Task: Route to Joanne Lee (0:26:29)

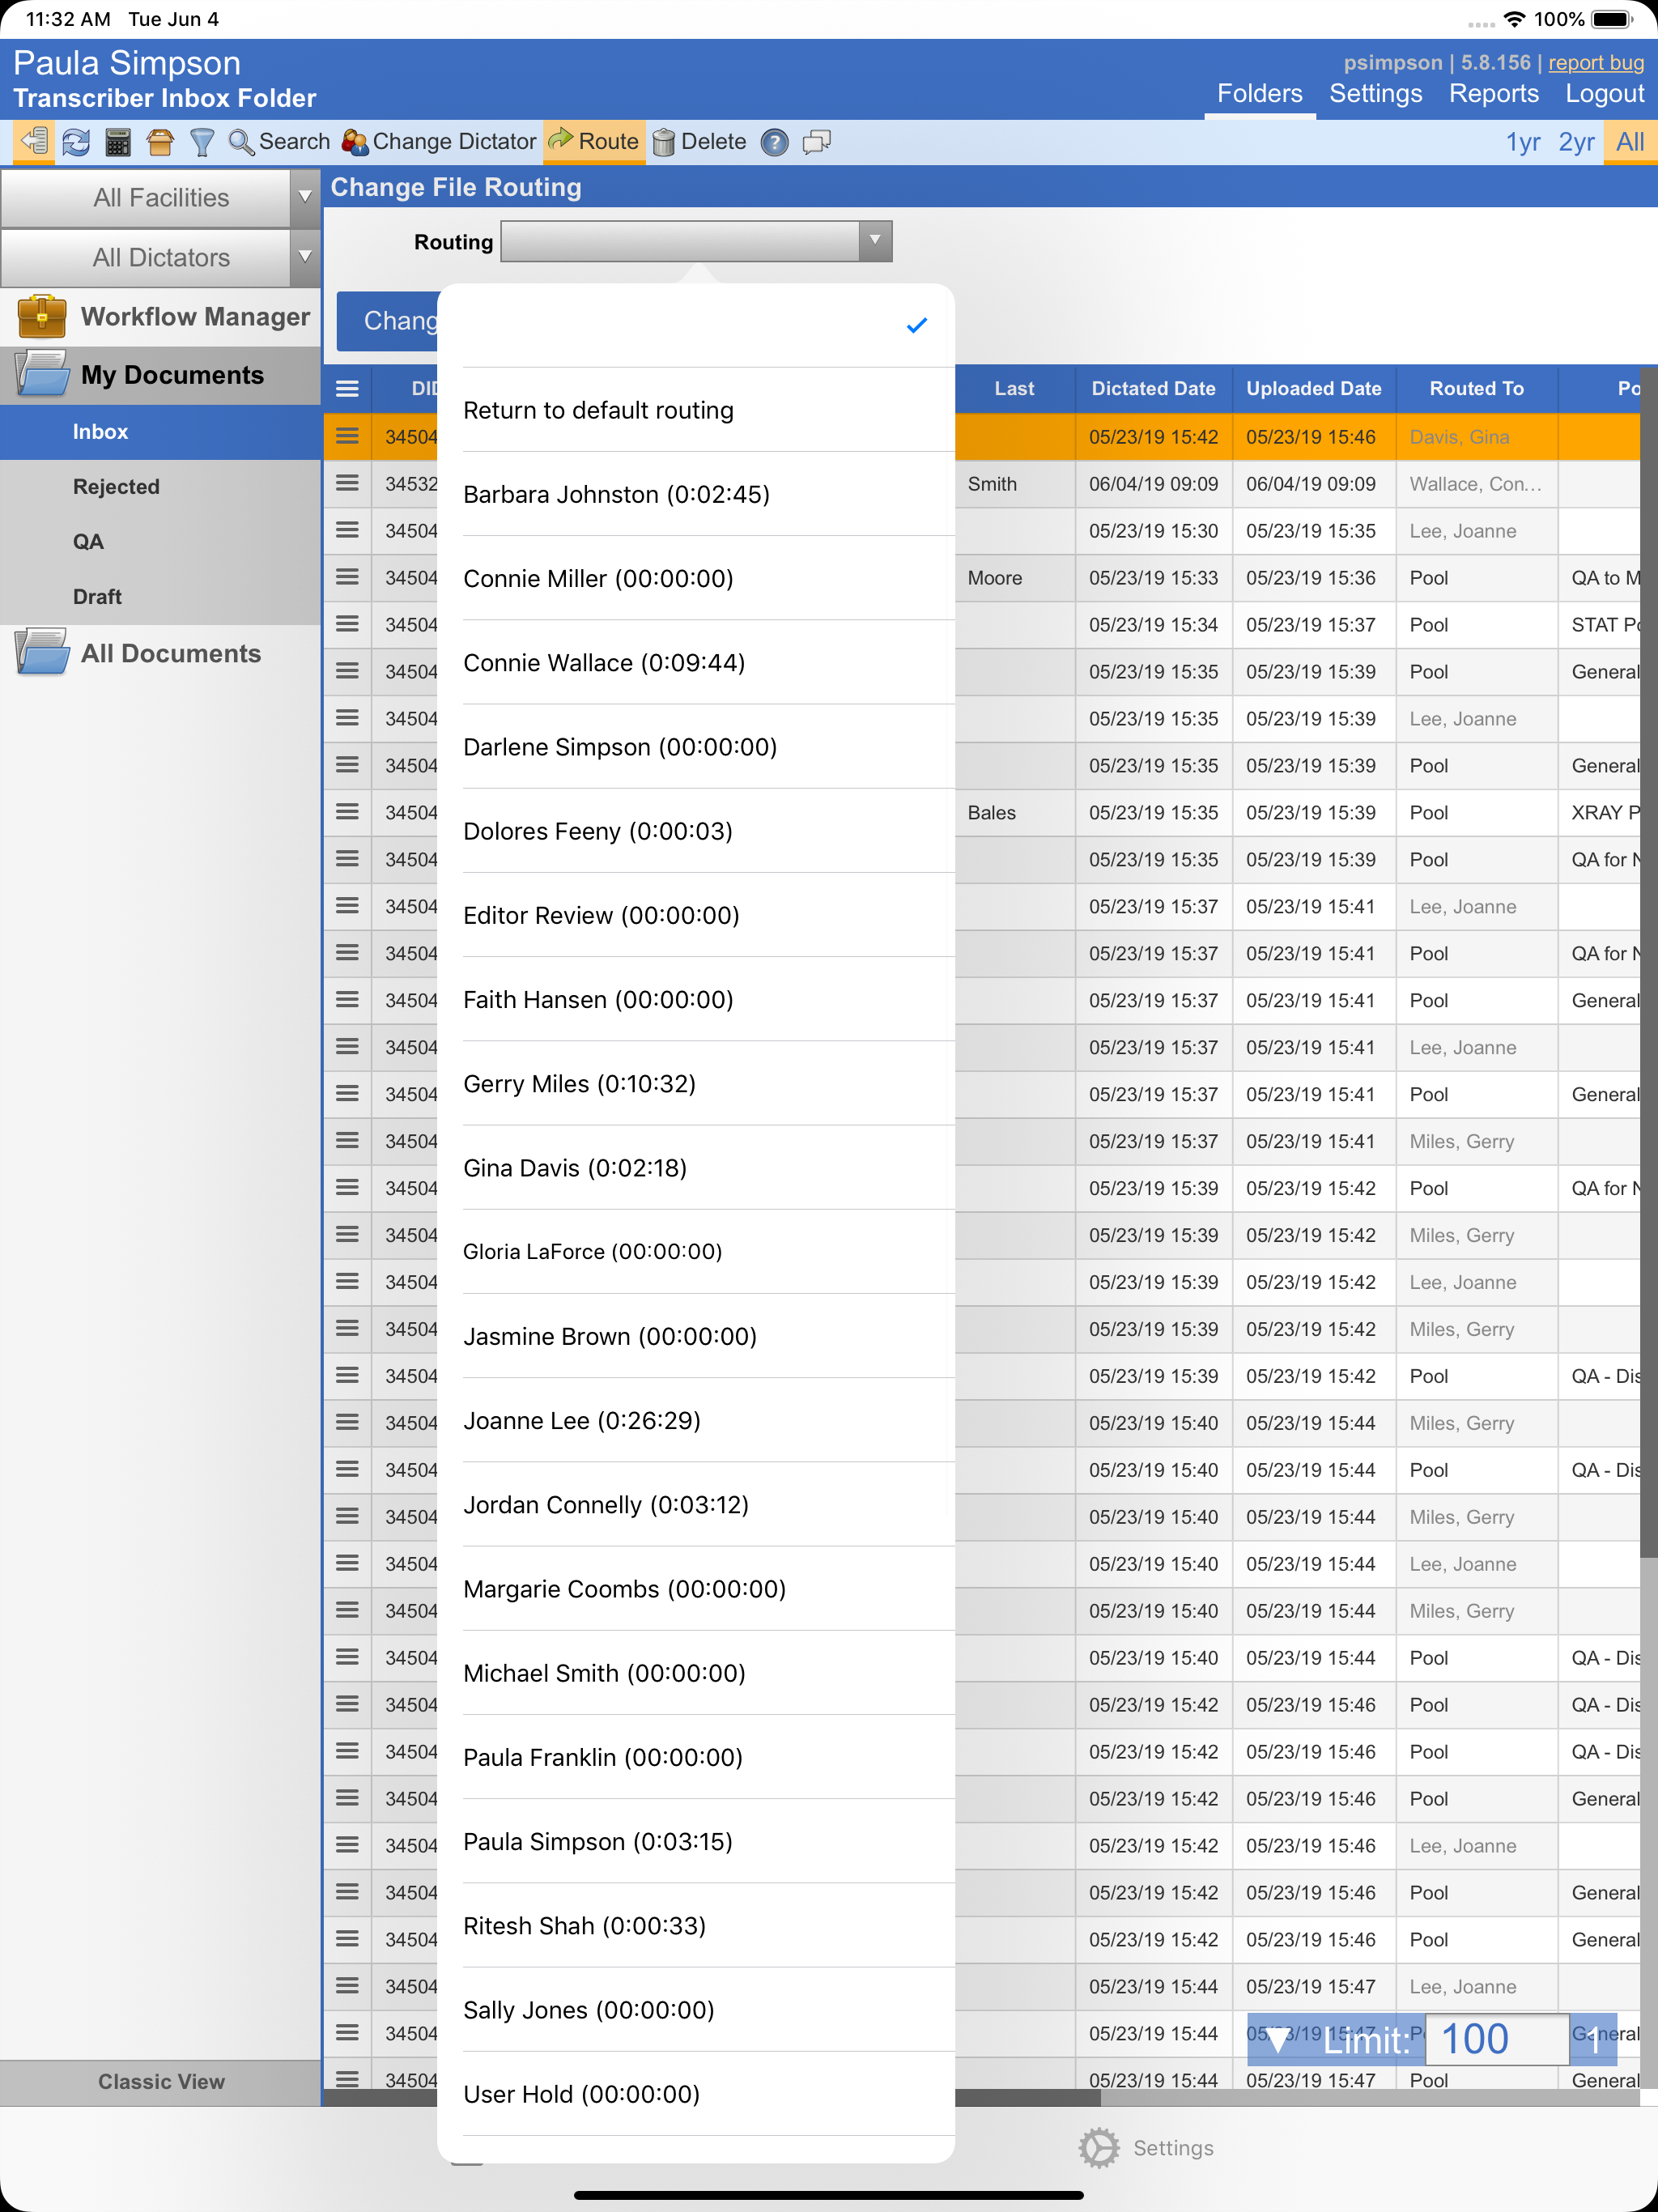Action: point(696,1420)
